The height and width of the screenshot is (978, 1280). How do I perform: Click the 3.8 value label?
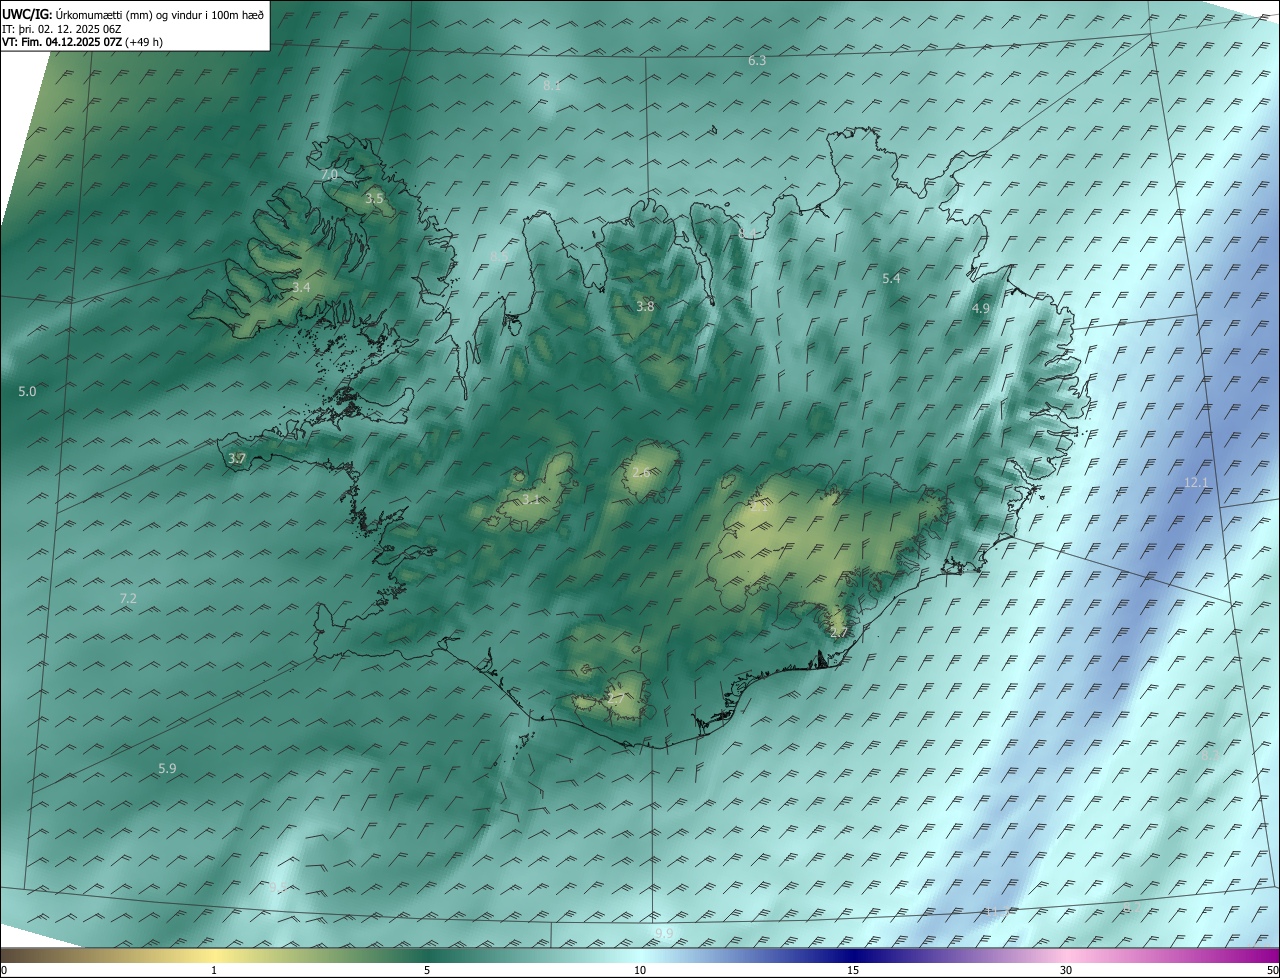[x=645, y=307]
